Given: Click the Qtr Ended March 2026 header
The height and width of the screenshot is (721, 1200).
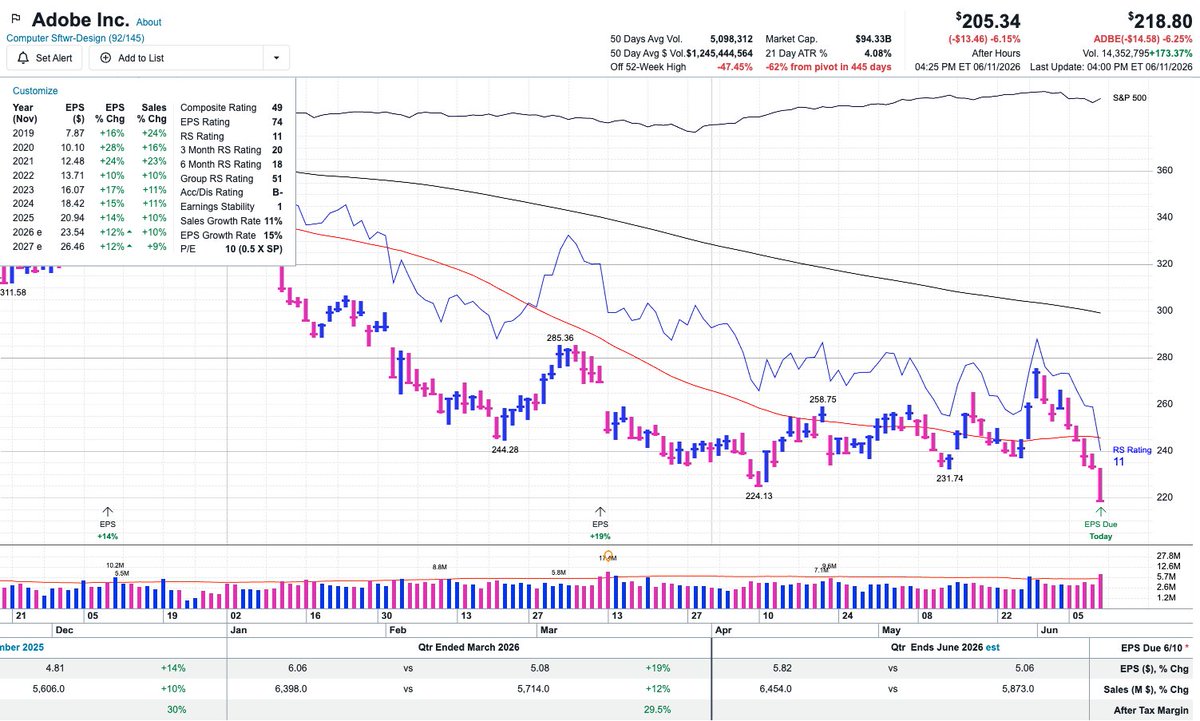Looking at the screenshot, I should pos(469,646).
